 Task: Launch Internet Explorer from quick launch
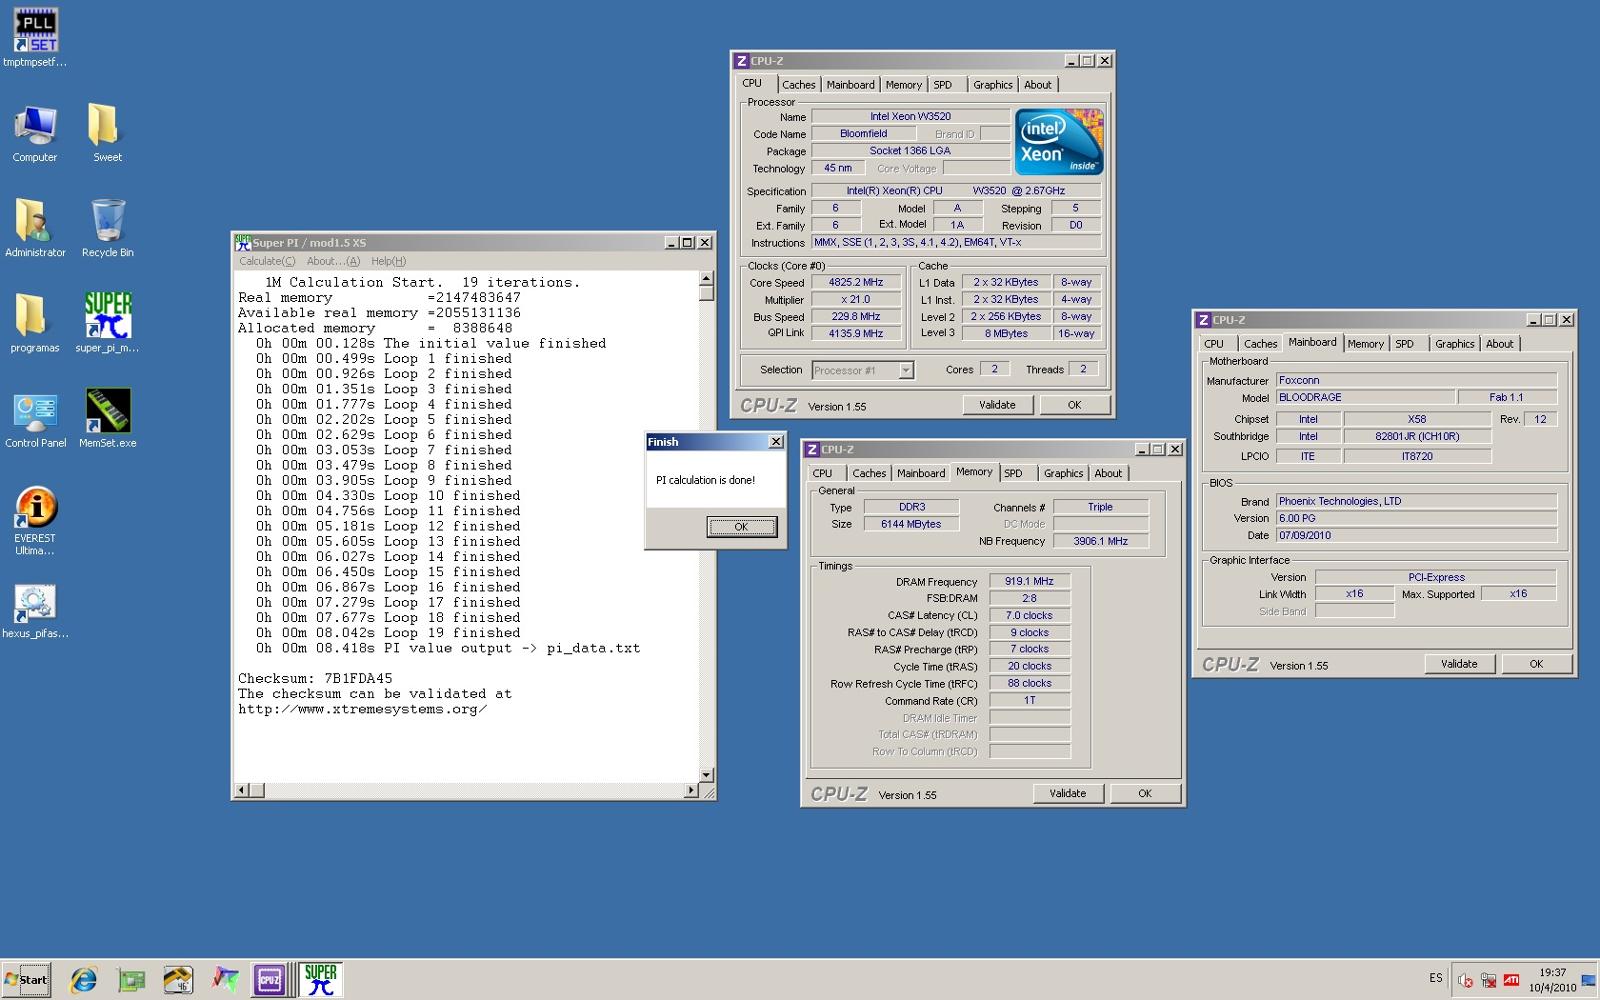pos(83,980)
